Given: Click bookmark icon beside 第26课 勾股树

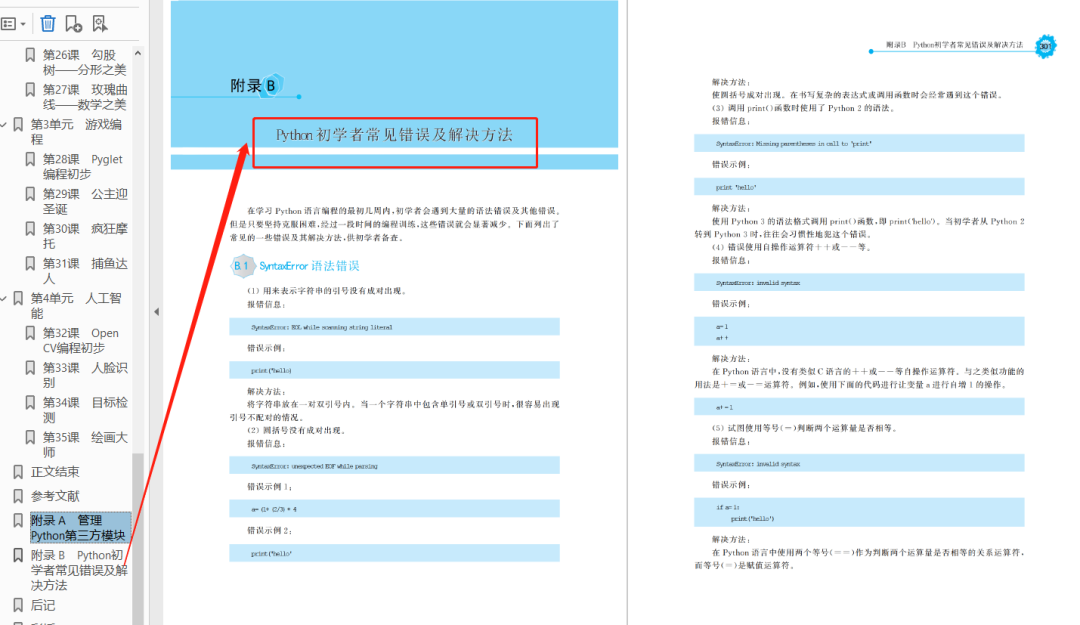Looking at the screenshot, I should pos(30,54).
